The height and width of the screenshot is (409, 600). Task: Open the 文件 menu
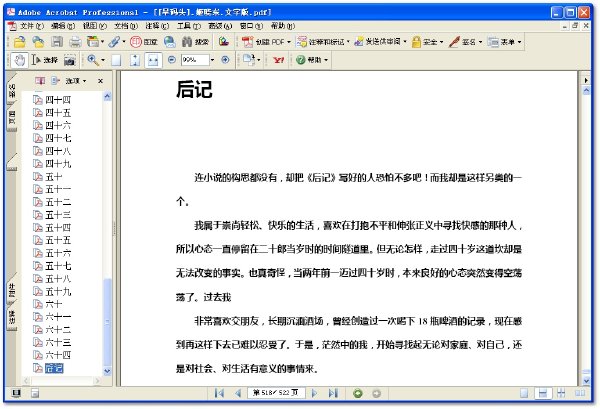(31, 26)
